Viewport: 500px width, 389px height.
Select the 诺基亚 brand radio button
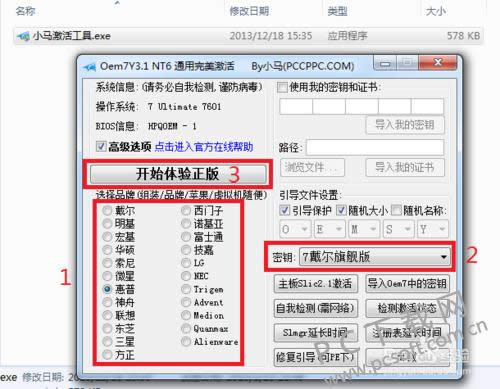click(186, 224)
